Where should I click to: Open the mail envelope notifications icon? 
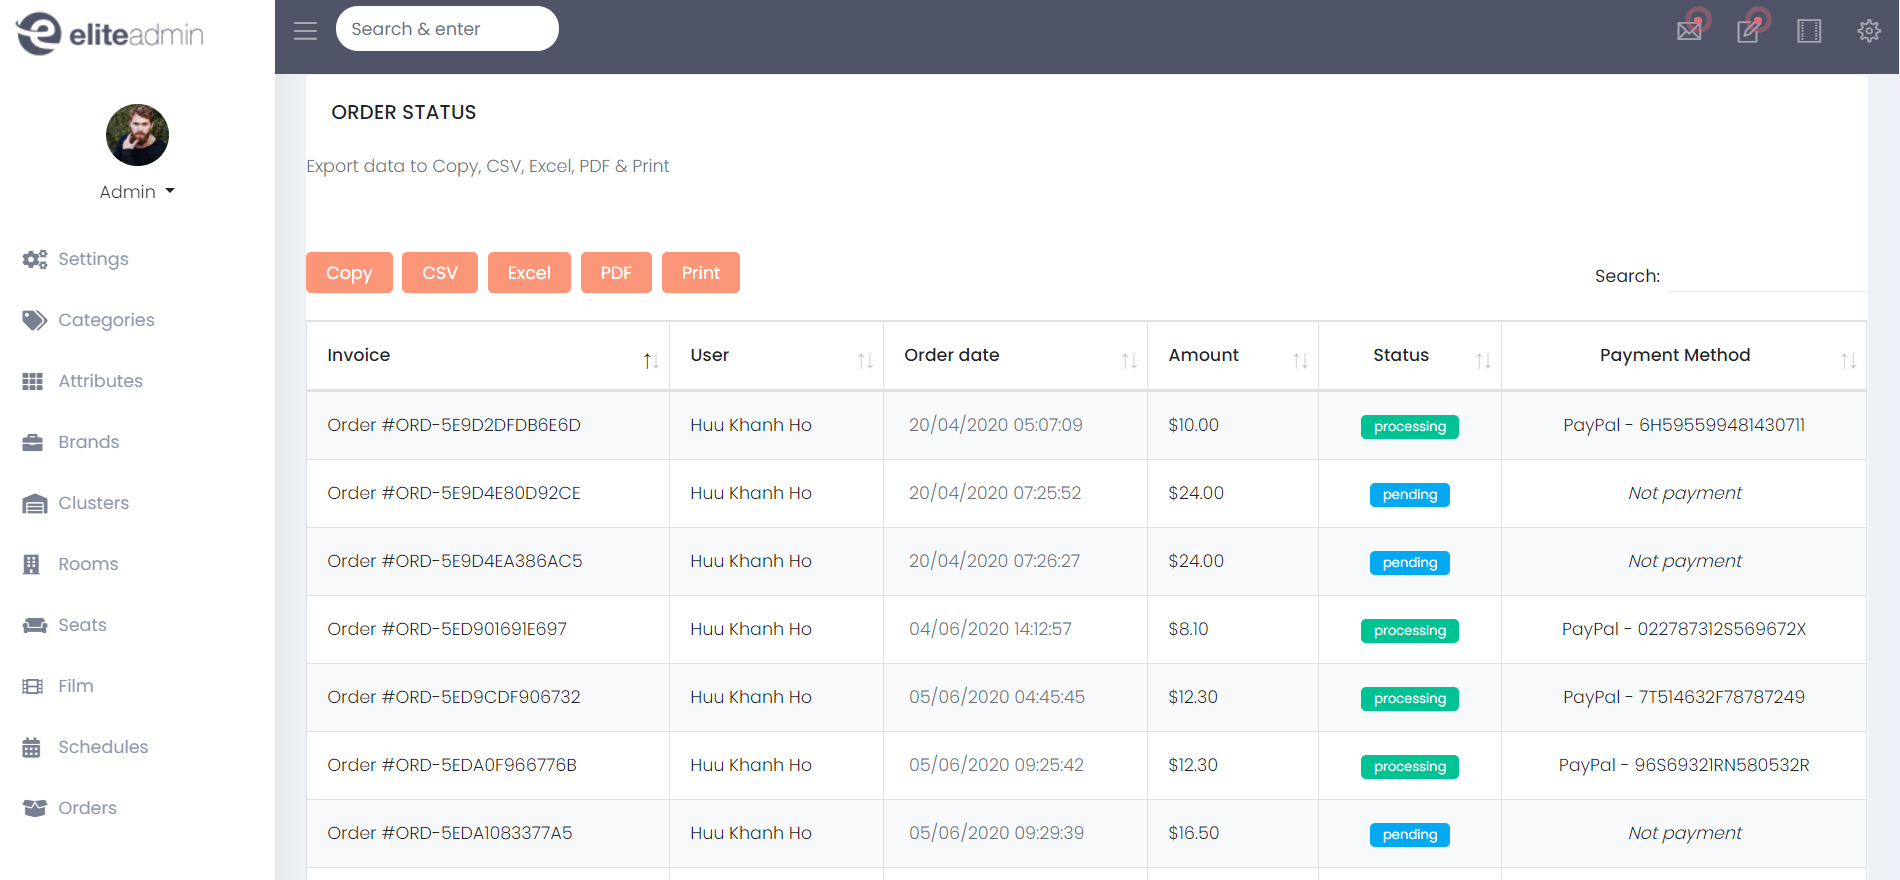(x=1689, y=31)
